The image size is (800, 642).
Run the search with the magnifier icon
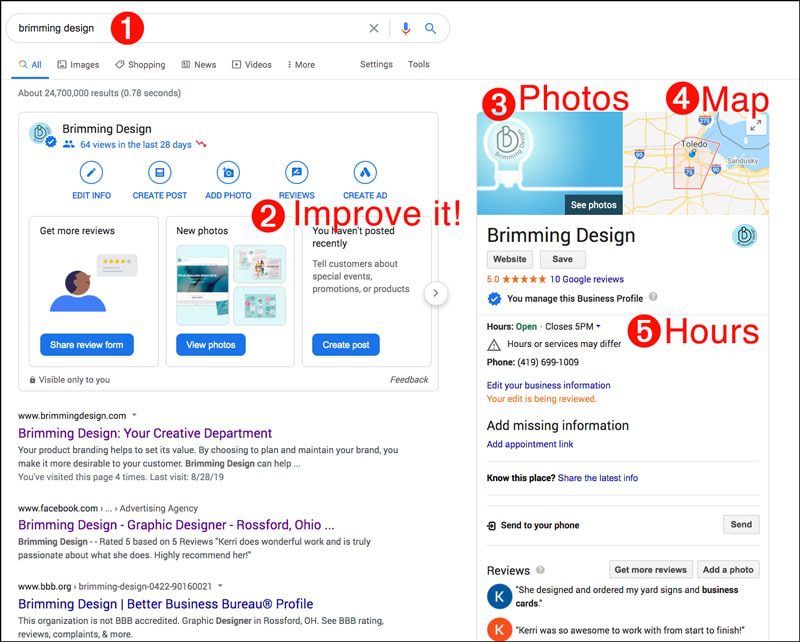431,29
